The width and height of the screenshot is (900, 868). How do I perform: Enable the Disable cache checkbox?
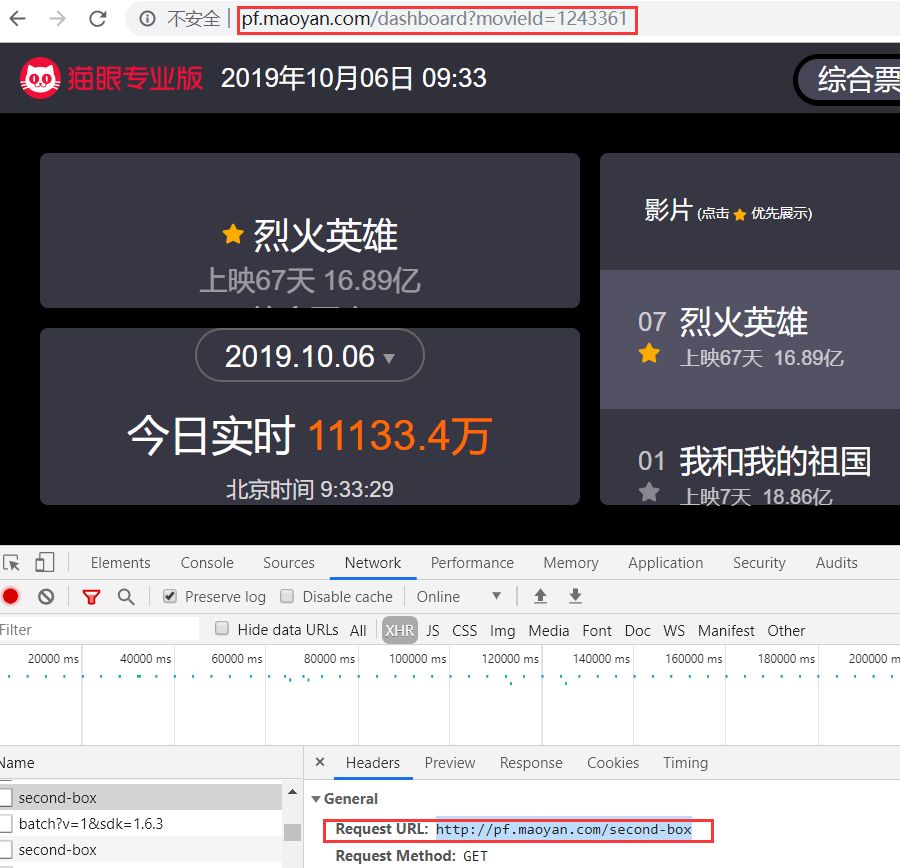[x=287, y=596]
